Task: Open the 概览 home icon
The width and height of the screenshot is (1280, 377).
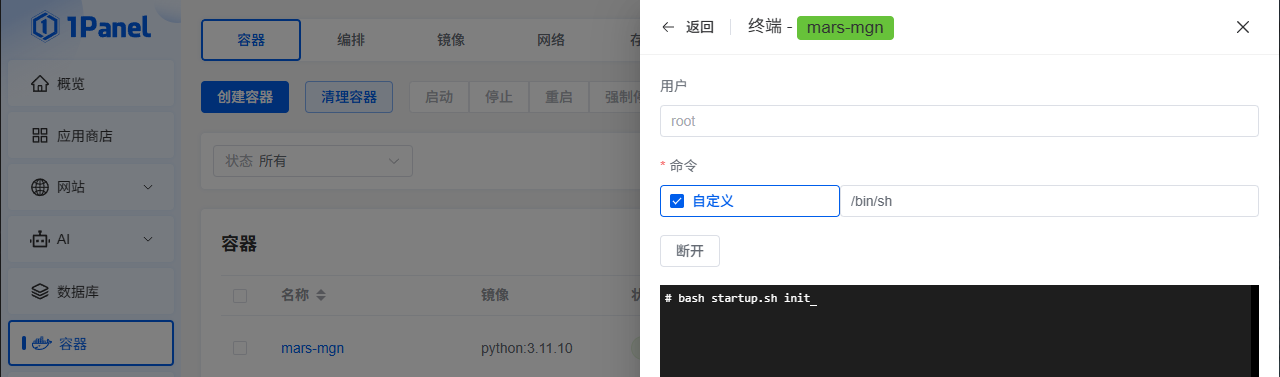Action: tap(40, 84)
